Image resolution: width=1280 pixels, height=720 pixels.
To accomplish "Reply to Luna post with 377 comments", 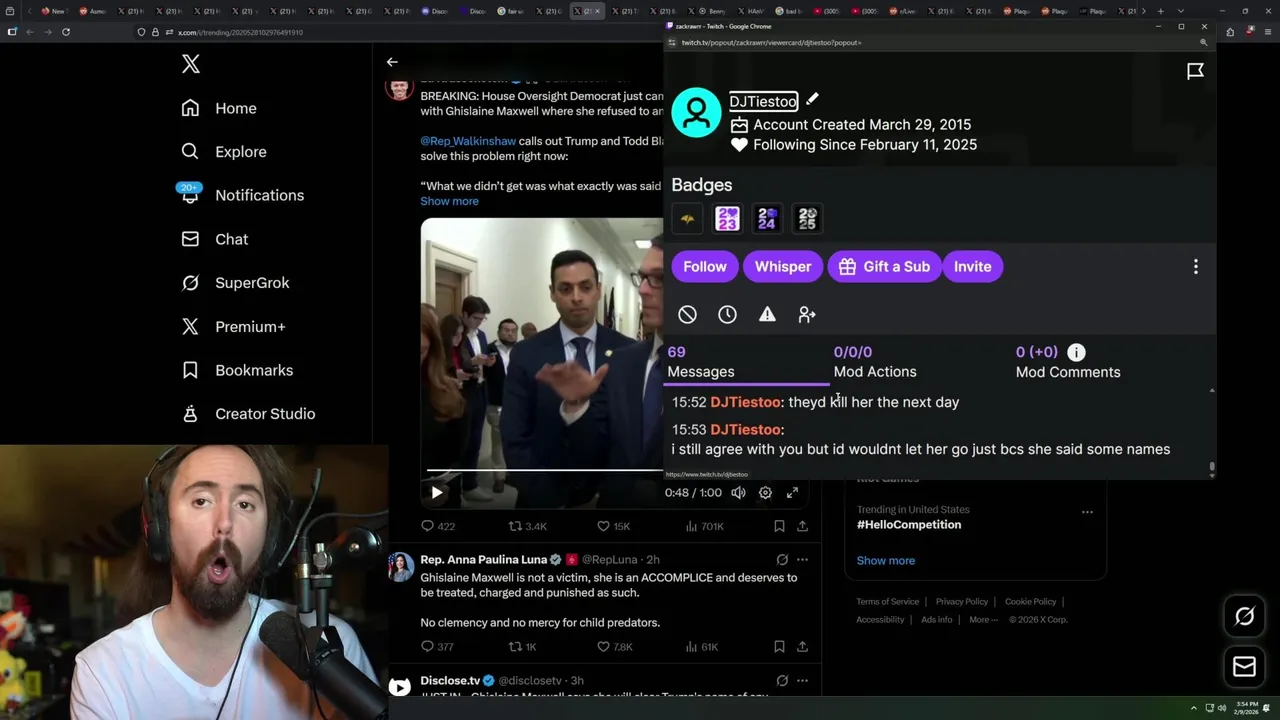I will (438, 647).
